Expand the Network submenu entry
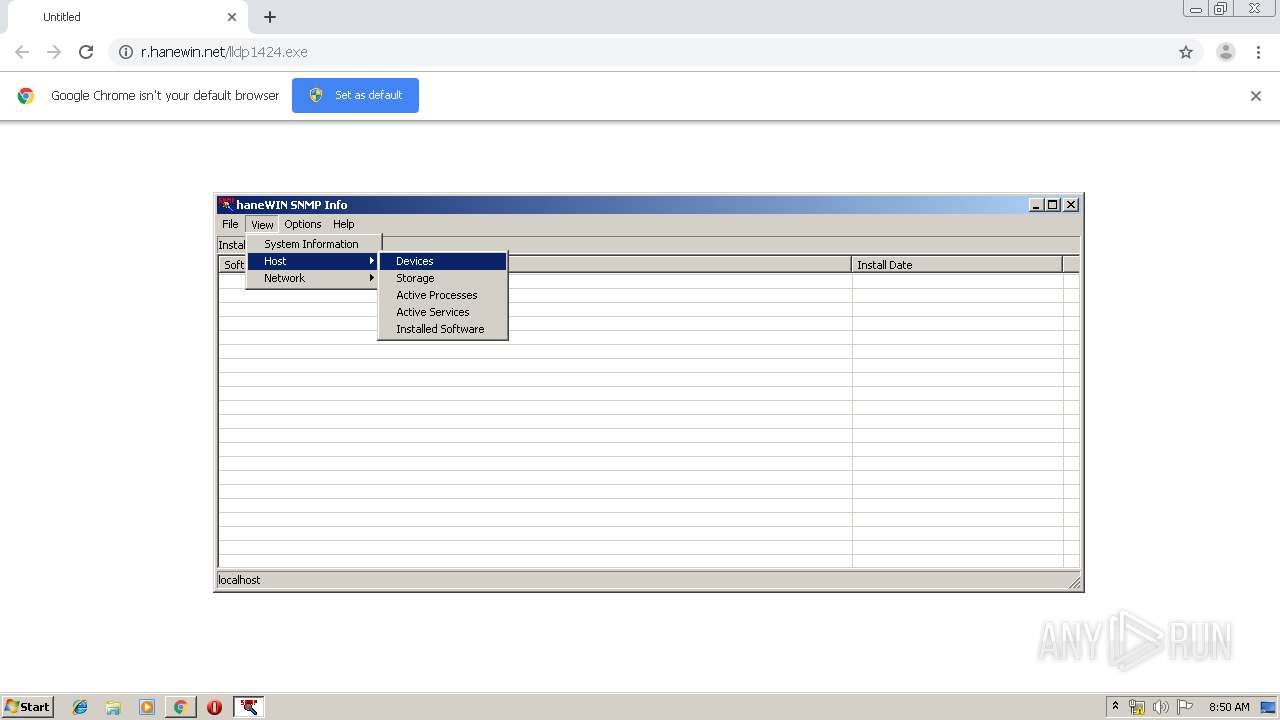1280x720 pixels. (312, 278)
